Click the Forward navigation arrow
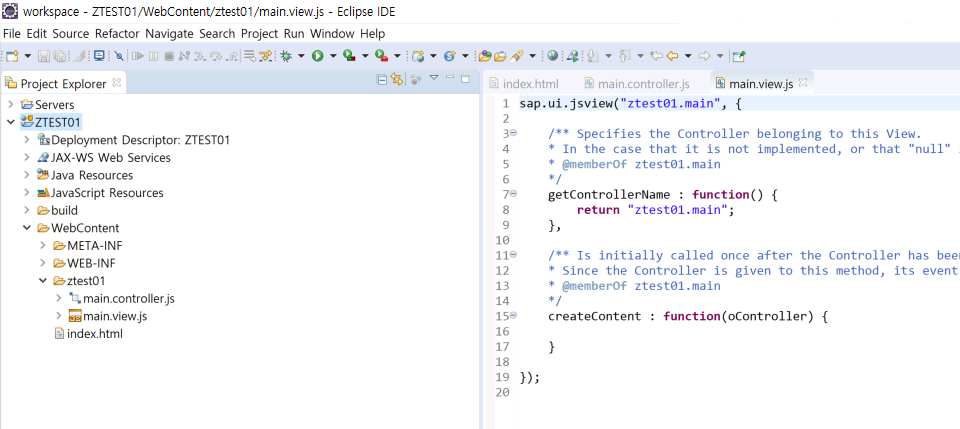Image resolution: width=960 pixels, height=429 pixels. (705, 56)
